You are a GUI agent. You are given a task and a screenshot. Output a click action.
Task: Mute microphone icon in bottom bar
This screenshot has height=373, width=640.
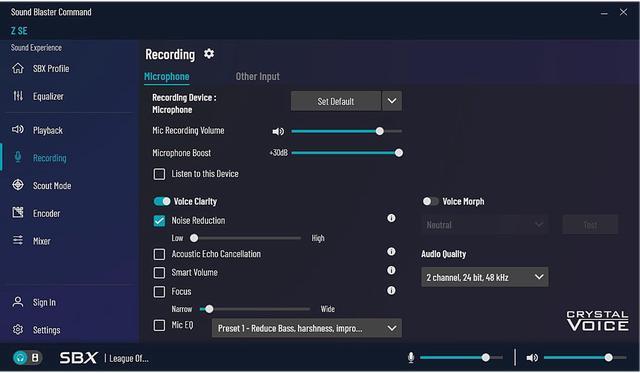411,358
